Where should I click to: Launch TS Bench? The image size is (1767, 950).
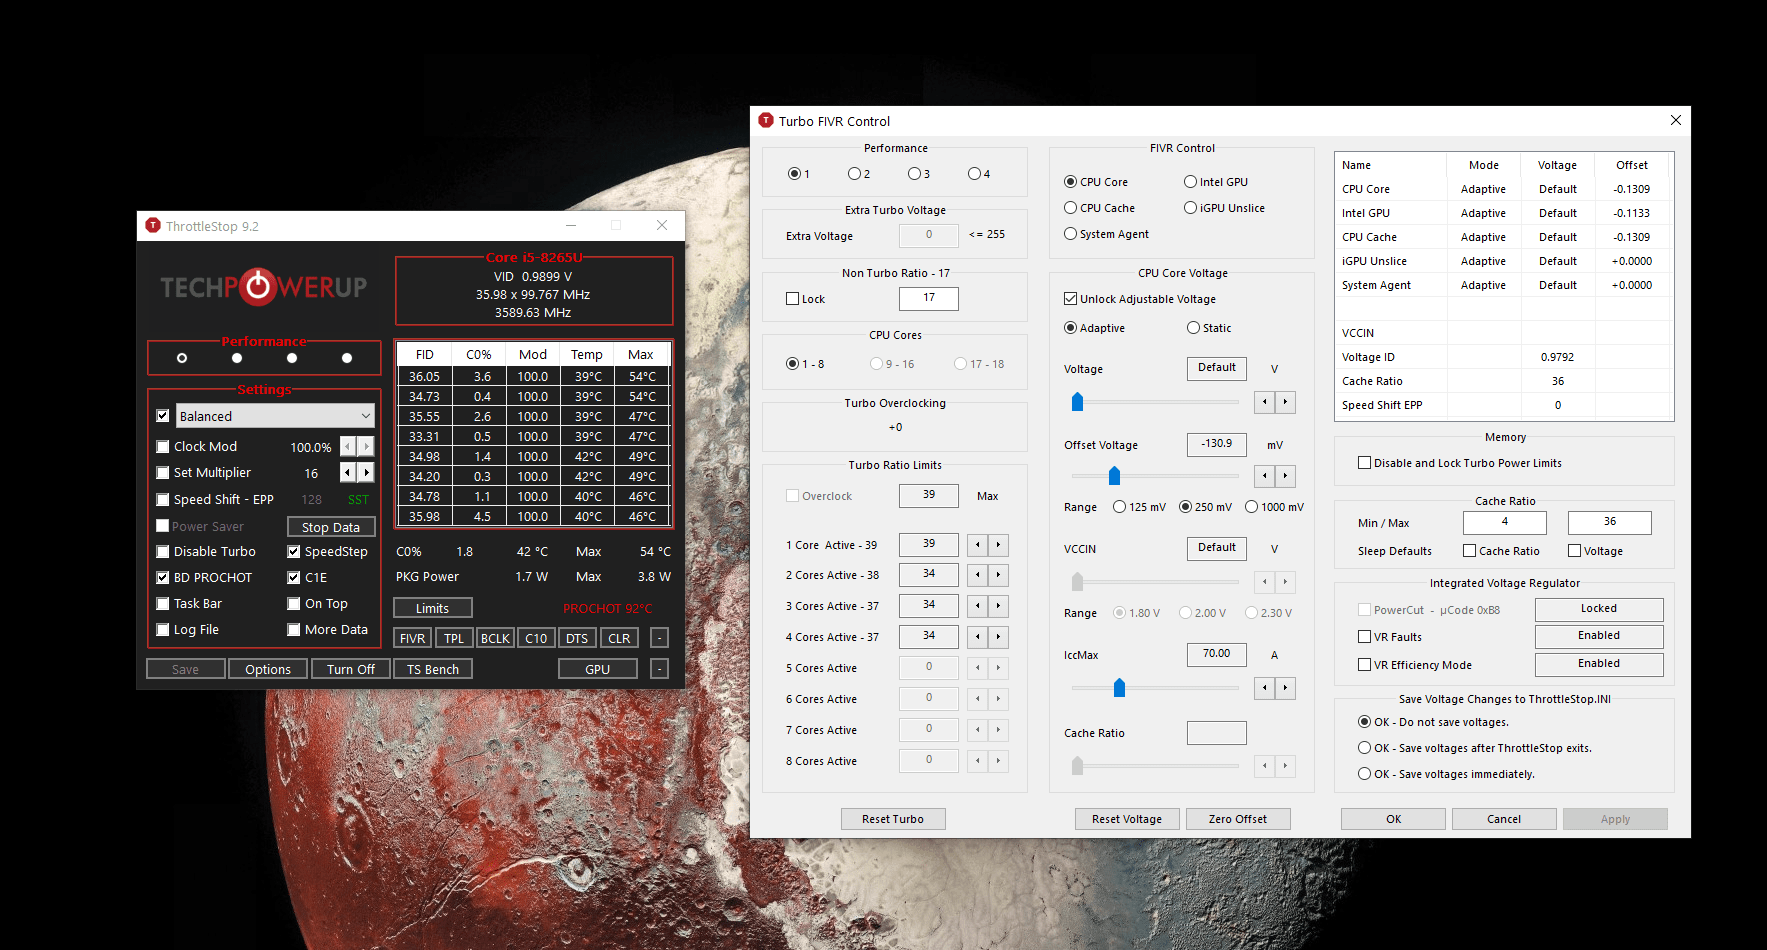(x=432, y=669)
